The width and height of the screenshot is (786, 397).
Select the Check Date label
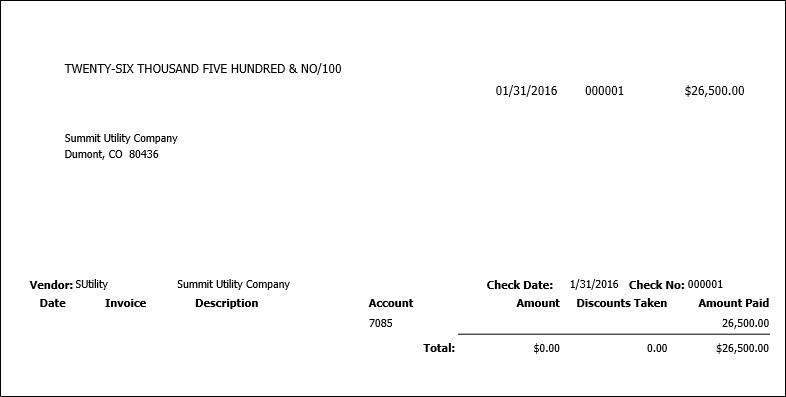coord(520,285)
